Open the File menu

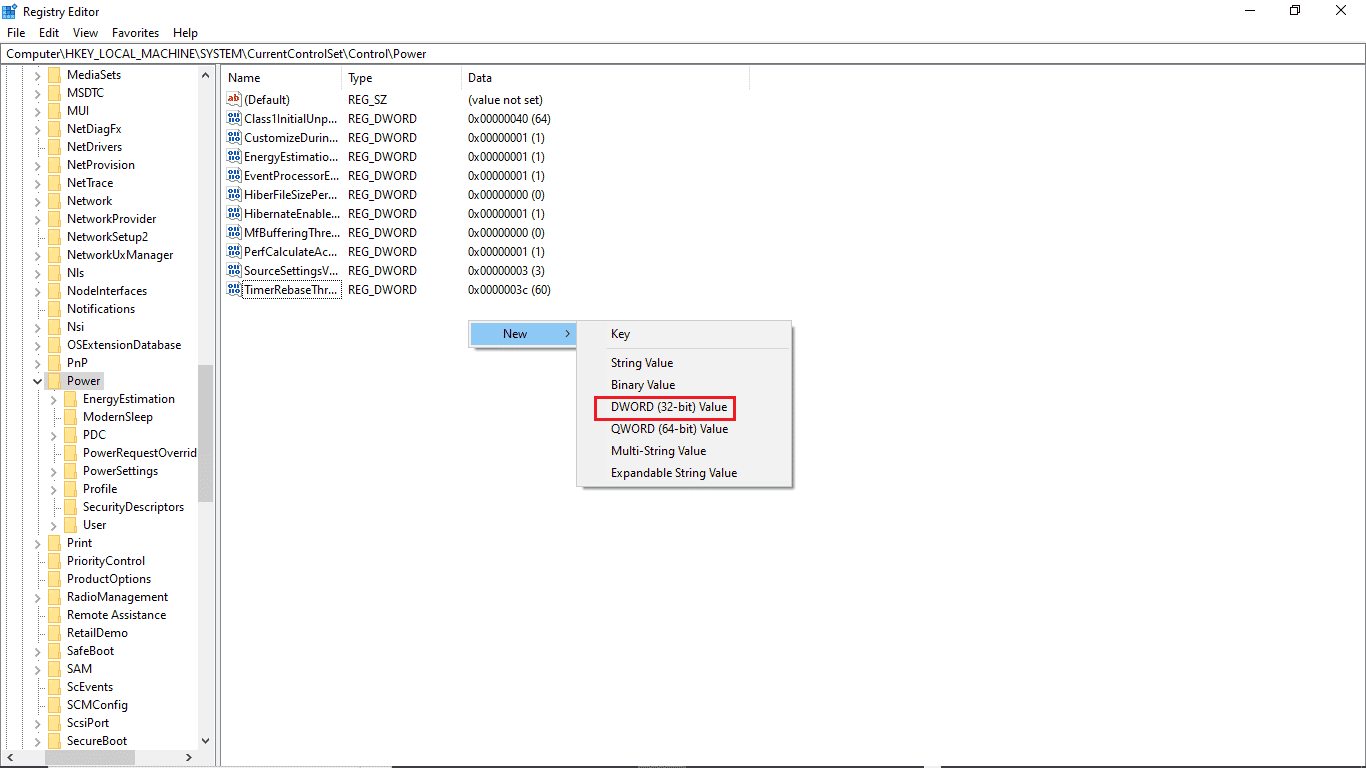16,33
